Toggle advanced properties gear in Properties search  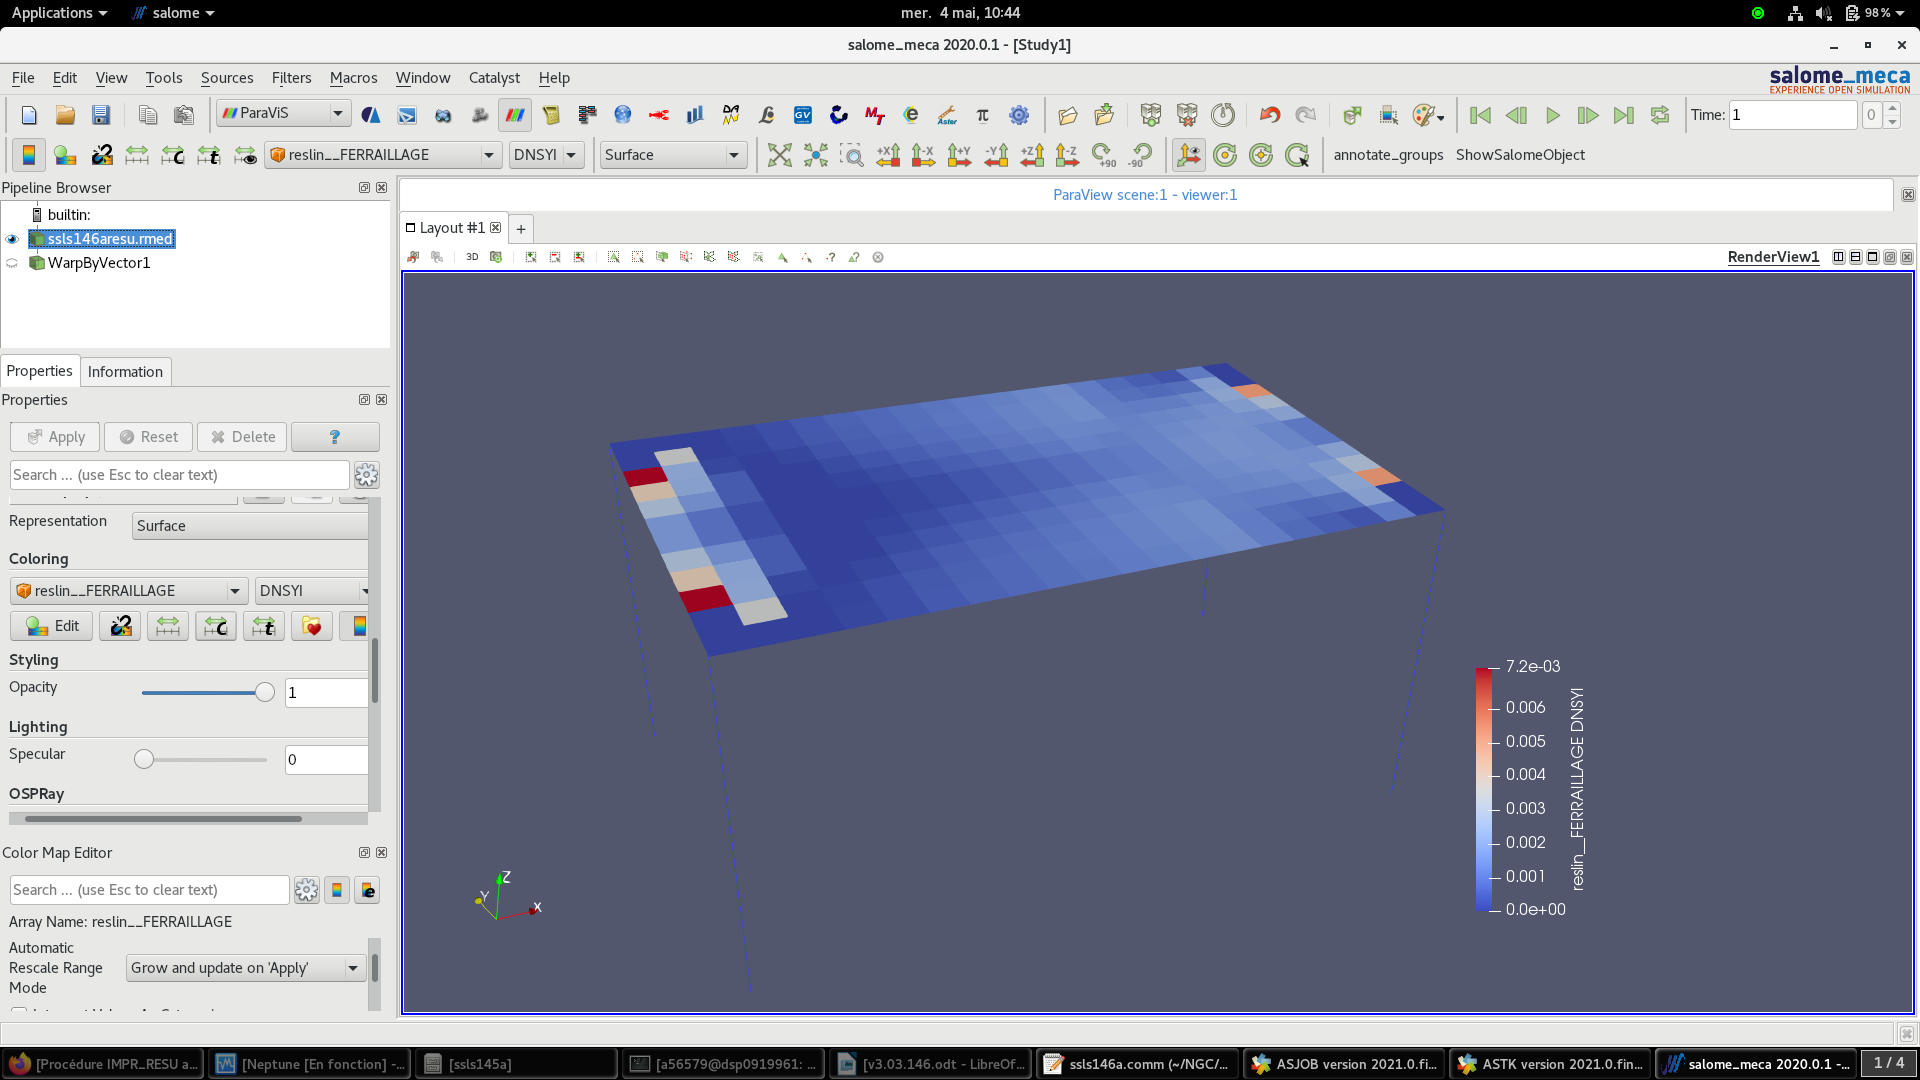click(366, 475)
